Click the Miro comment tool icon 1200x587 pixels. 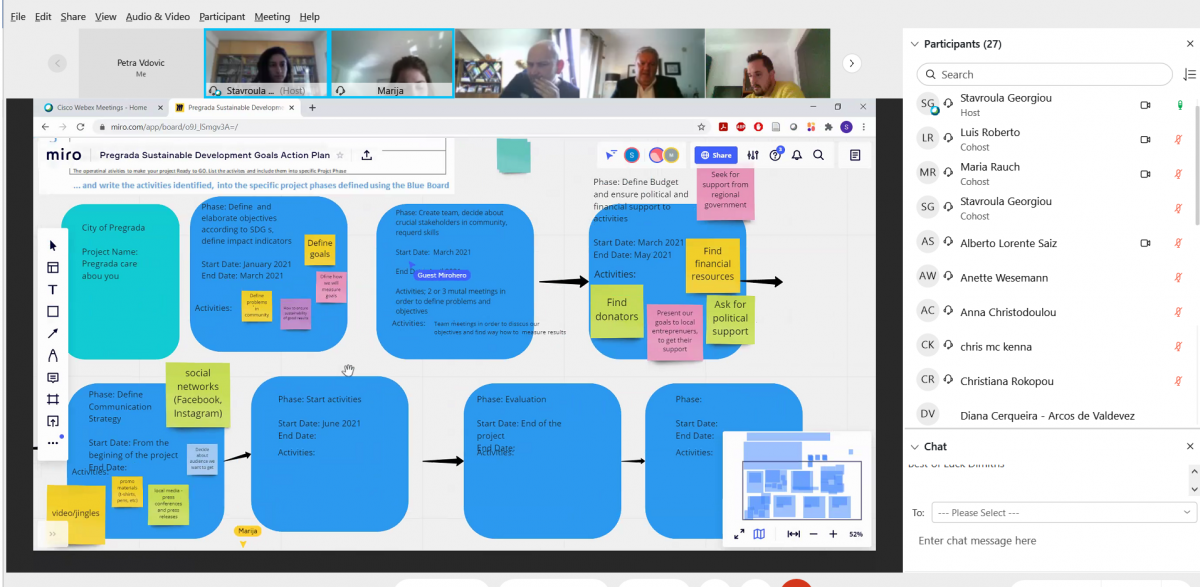click(x=53, y=377)
